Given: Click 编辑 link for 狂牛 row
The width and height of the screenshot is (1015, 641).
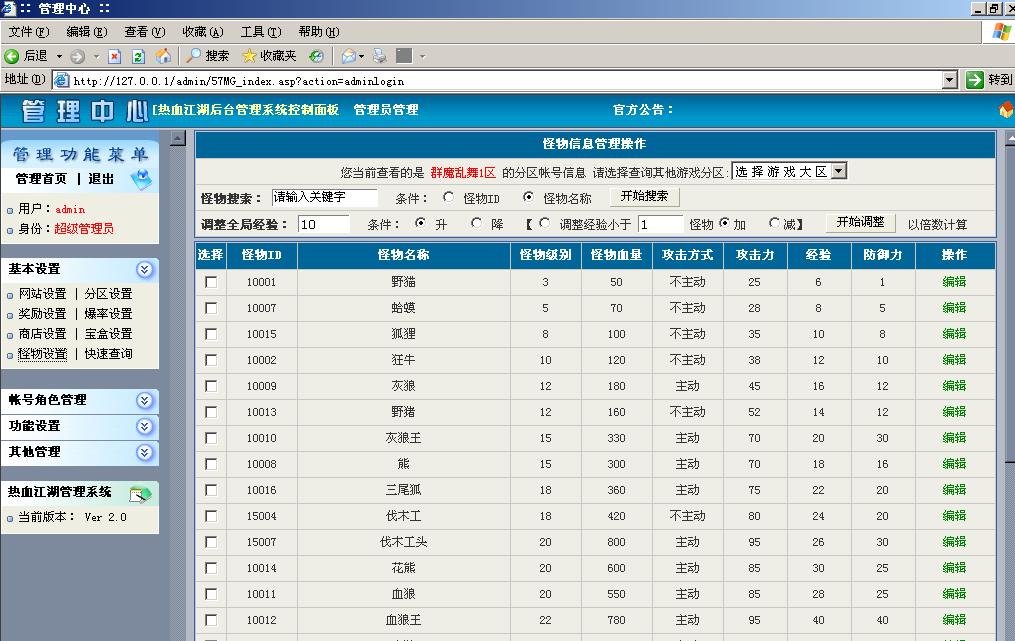Looking at the screenshot, I should click(x=954, y=360).
